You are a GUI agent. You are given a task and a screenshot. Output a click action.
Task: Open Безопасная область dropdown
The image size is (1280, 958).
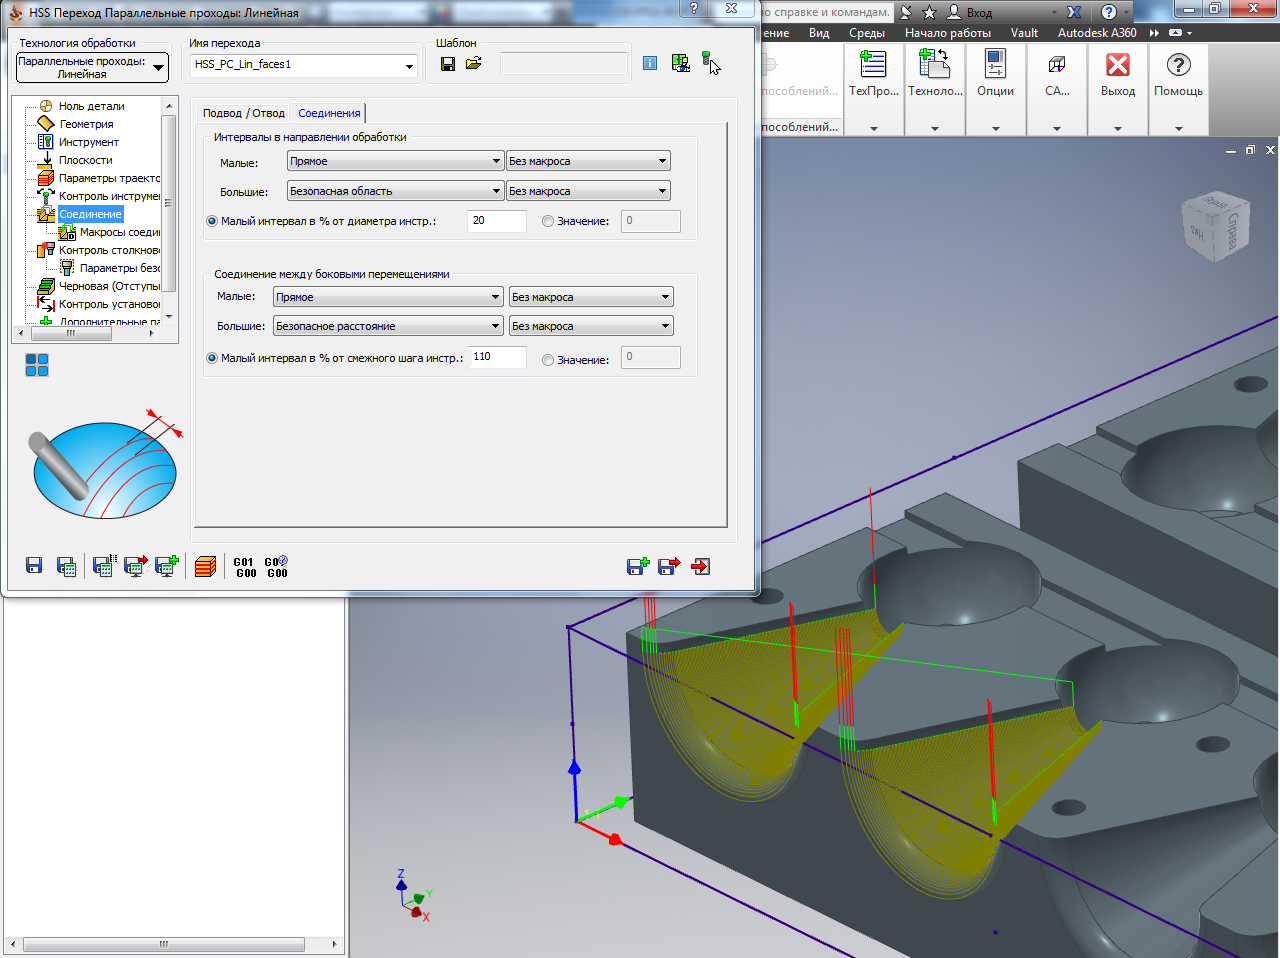click(395, 191)
